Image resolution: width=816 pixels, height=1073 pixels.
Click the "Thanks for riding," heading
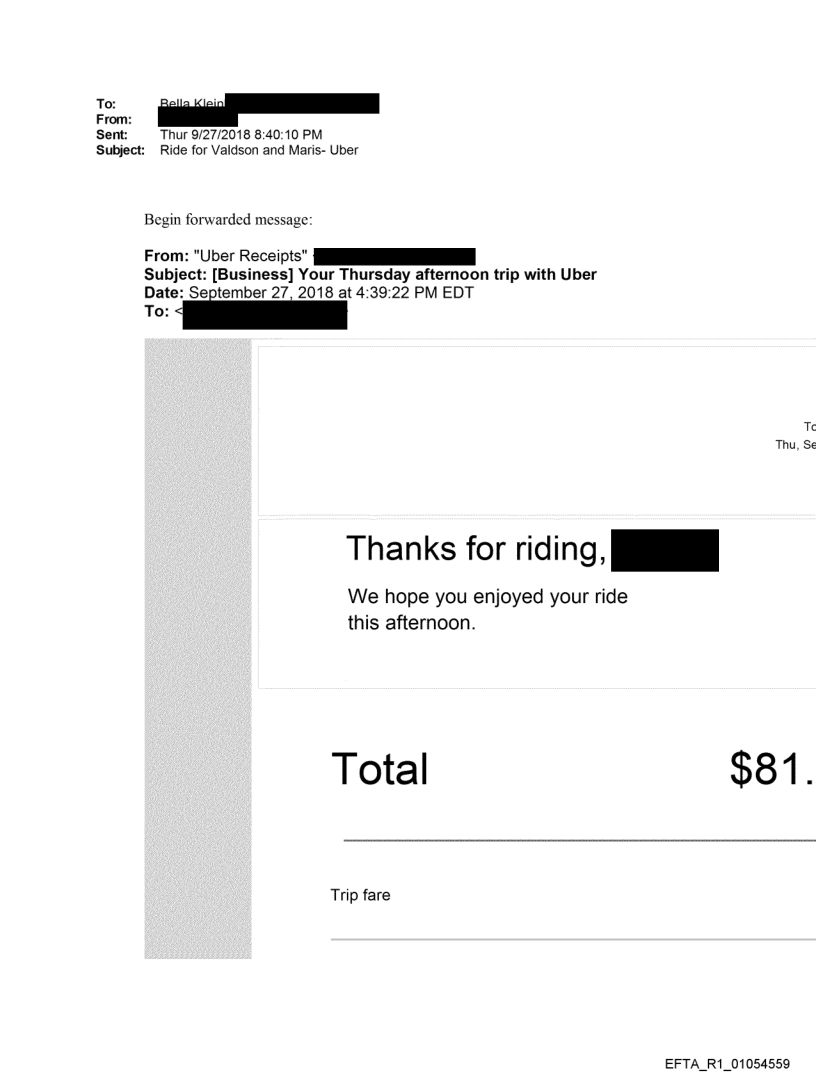pos(474,548)
